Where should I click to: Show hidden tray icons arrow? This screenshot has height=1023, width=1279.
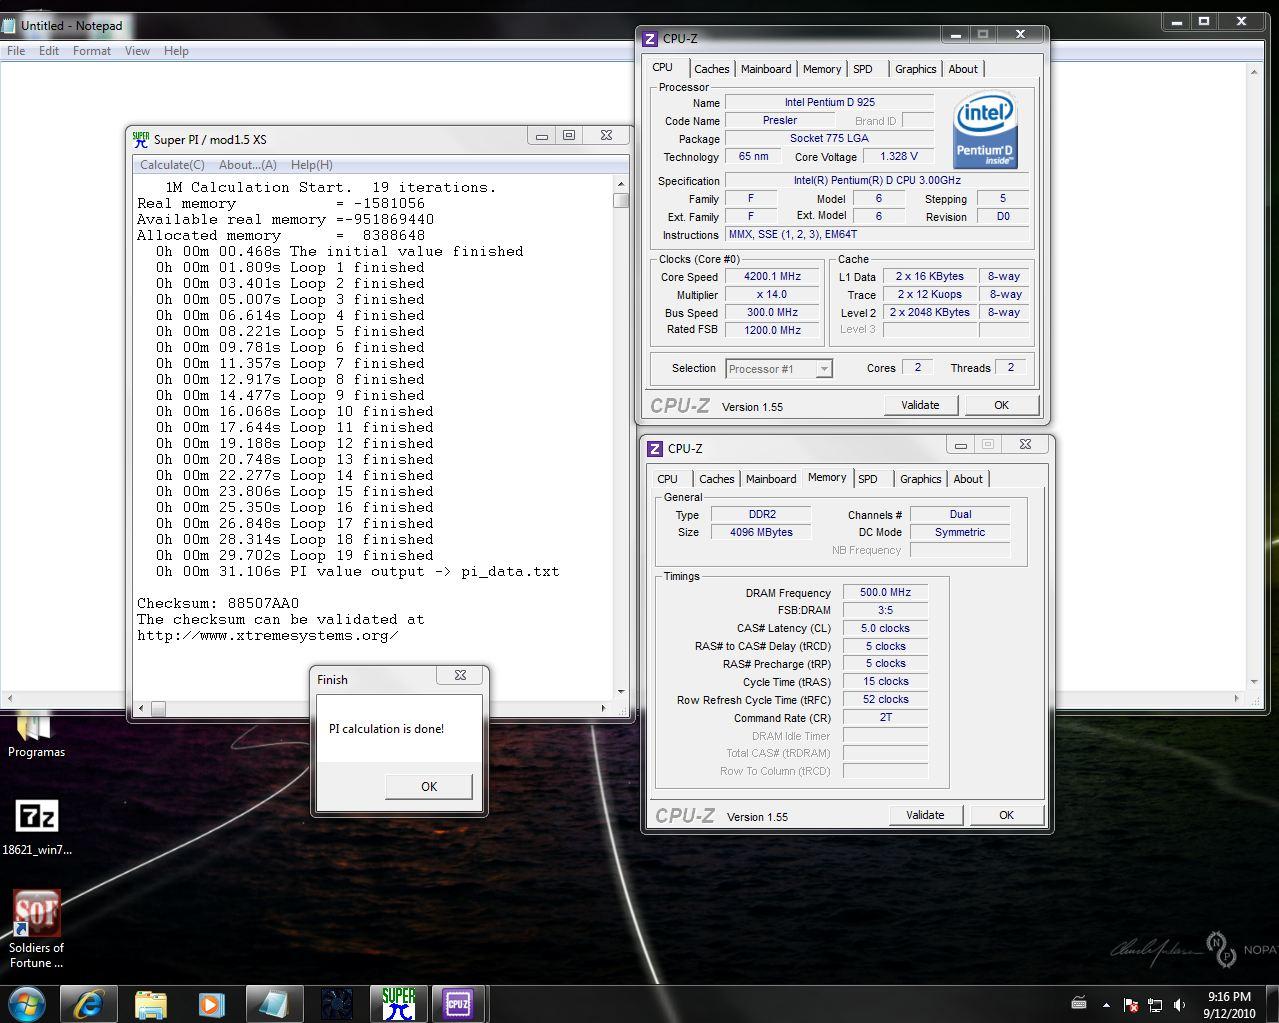click(x=1106, y=1004)
